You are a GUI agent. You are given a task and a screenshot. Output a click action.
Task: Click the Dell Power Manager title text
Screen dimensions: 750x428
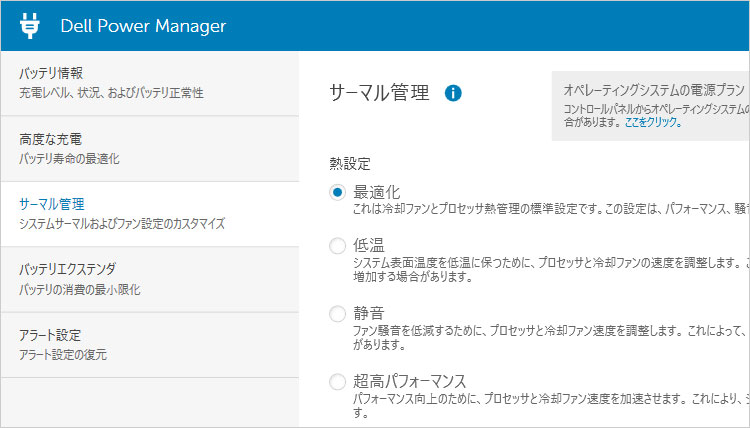click(143, 26)
